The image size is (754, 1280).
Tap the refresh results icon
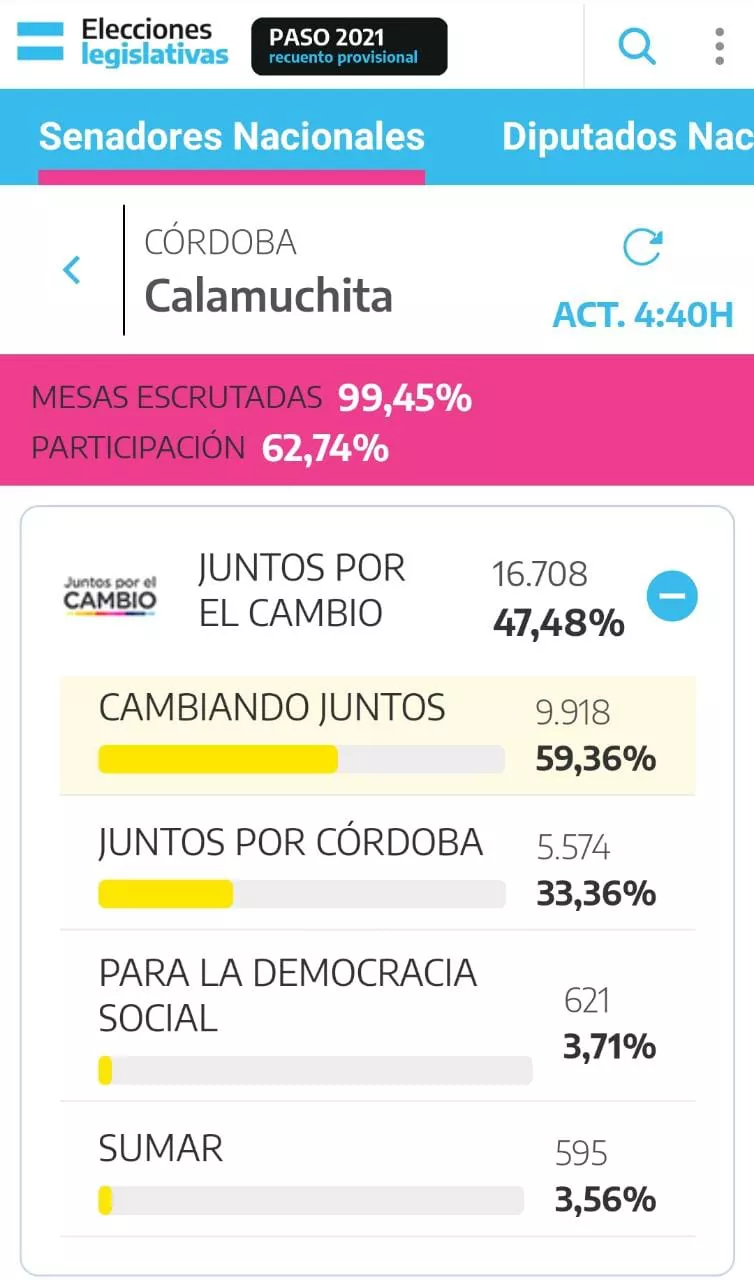click(x=642, y=247)
